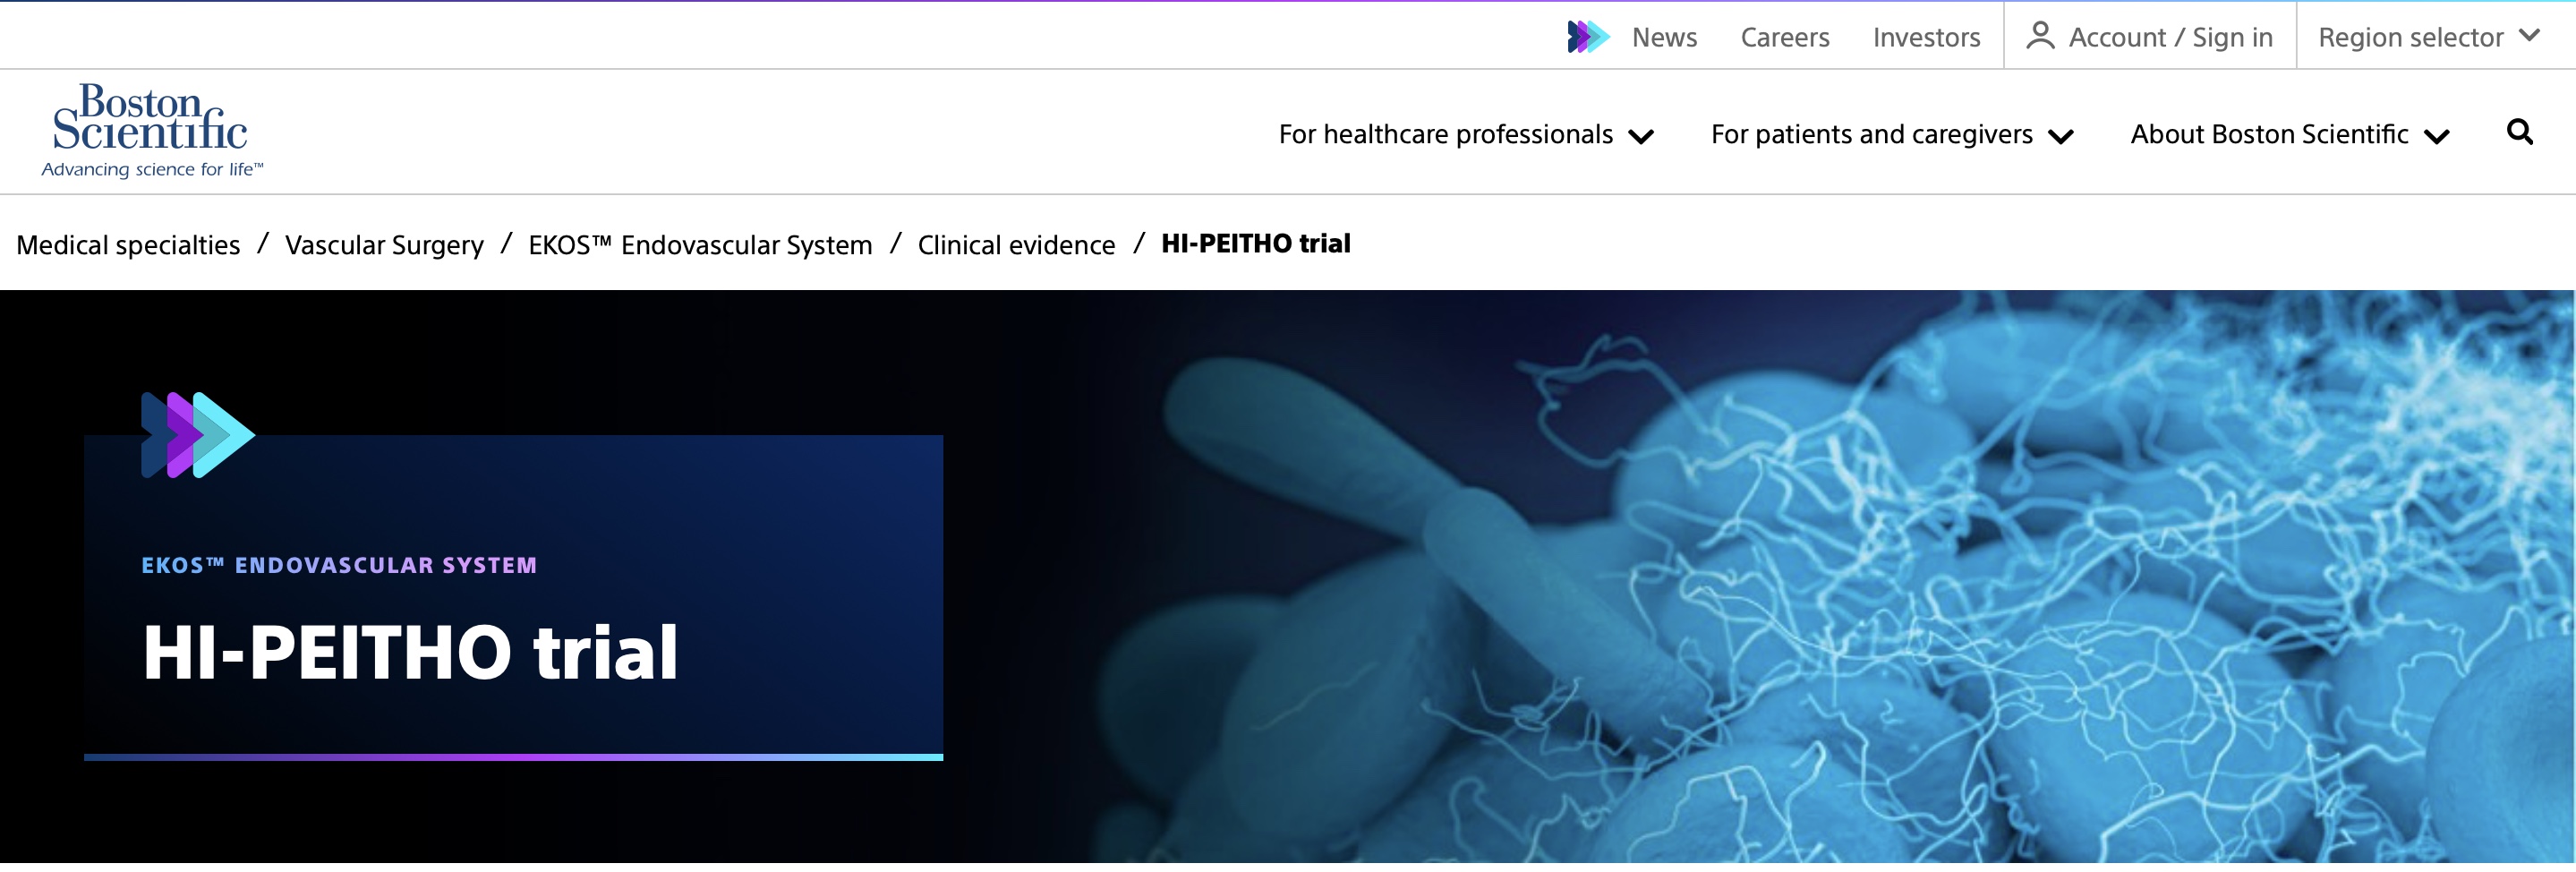Viewport: 2576px width, 872px height.
Task: Click the HI-PEITHO trial breadcrumb text
Action: 1256,244
